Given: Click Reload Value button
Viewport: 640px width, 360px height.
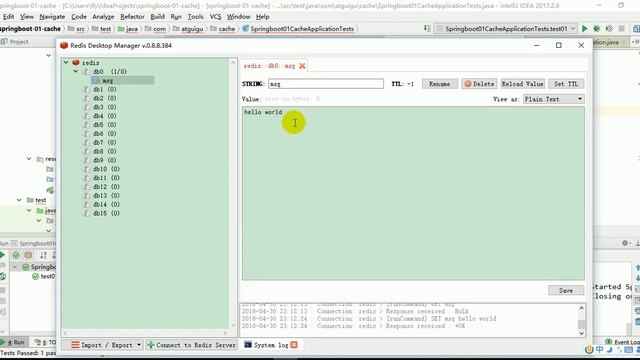Looking at the screenshot, I should 522,84.
